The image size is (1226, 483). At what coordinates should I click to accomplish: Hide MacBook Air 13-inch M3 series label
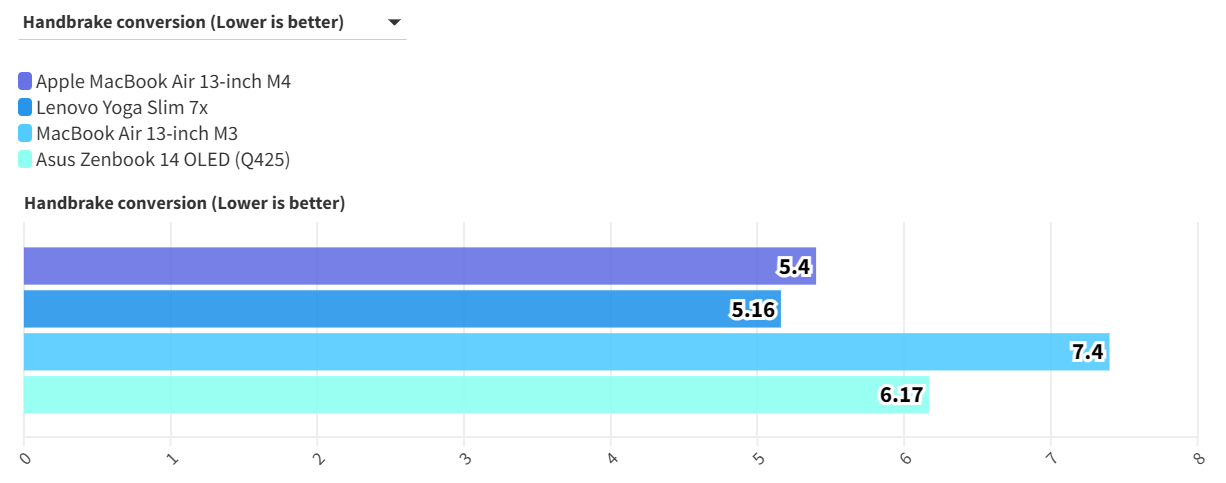click(x=137, y=133)
